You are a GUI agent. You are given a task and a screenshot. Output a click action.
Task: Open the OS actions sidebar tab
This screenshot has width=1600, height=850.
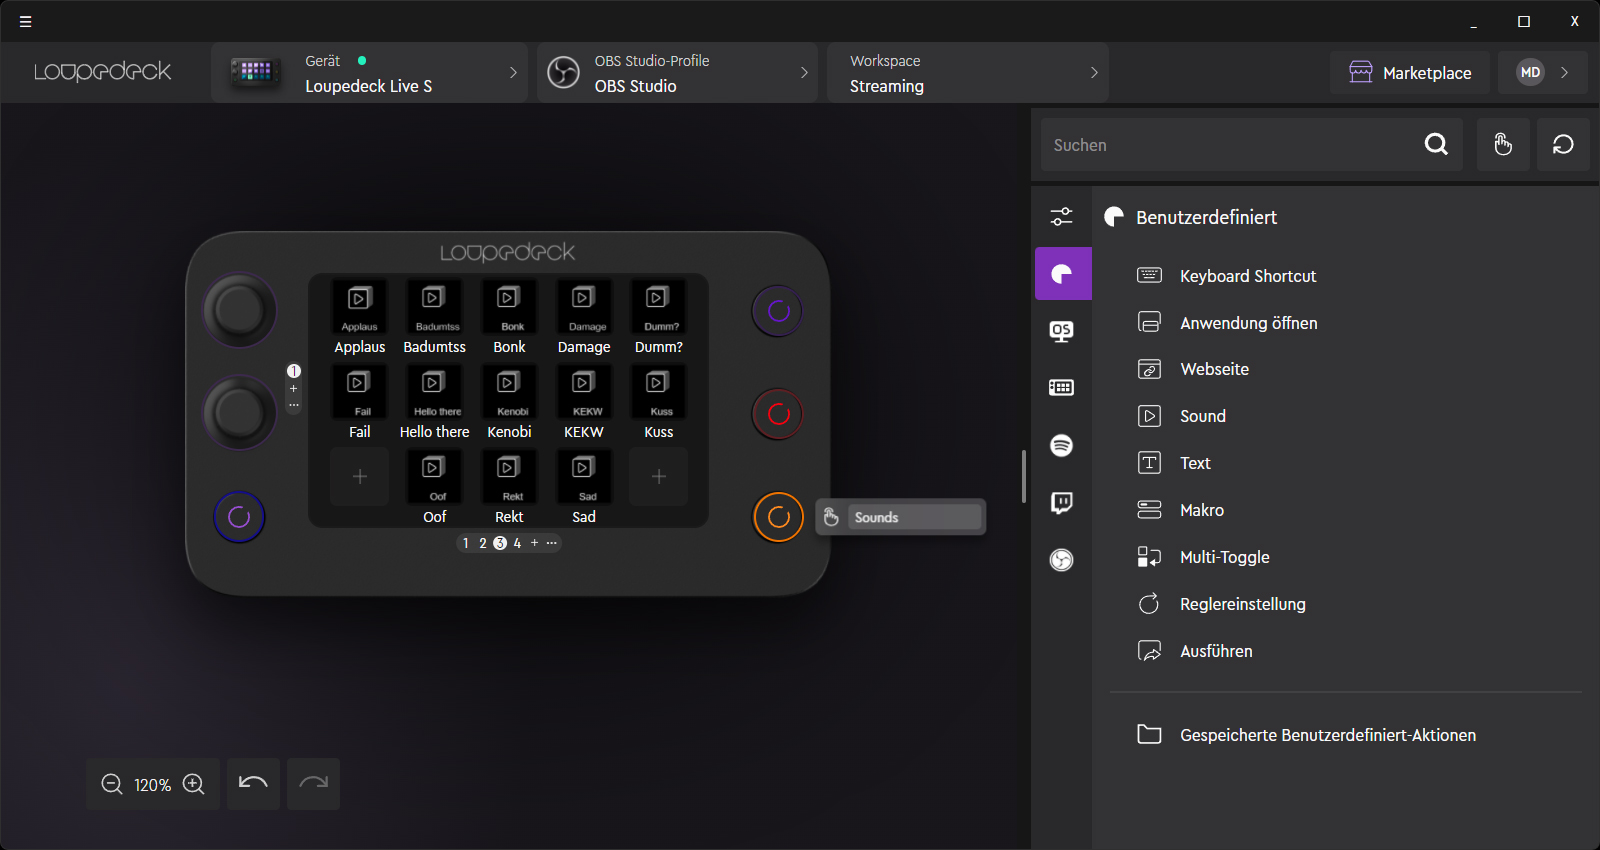pyautogui.click(x=1062, y=331)
